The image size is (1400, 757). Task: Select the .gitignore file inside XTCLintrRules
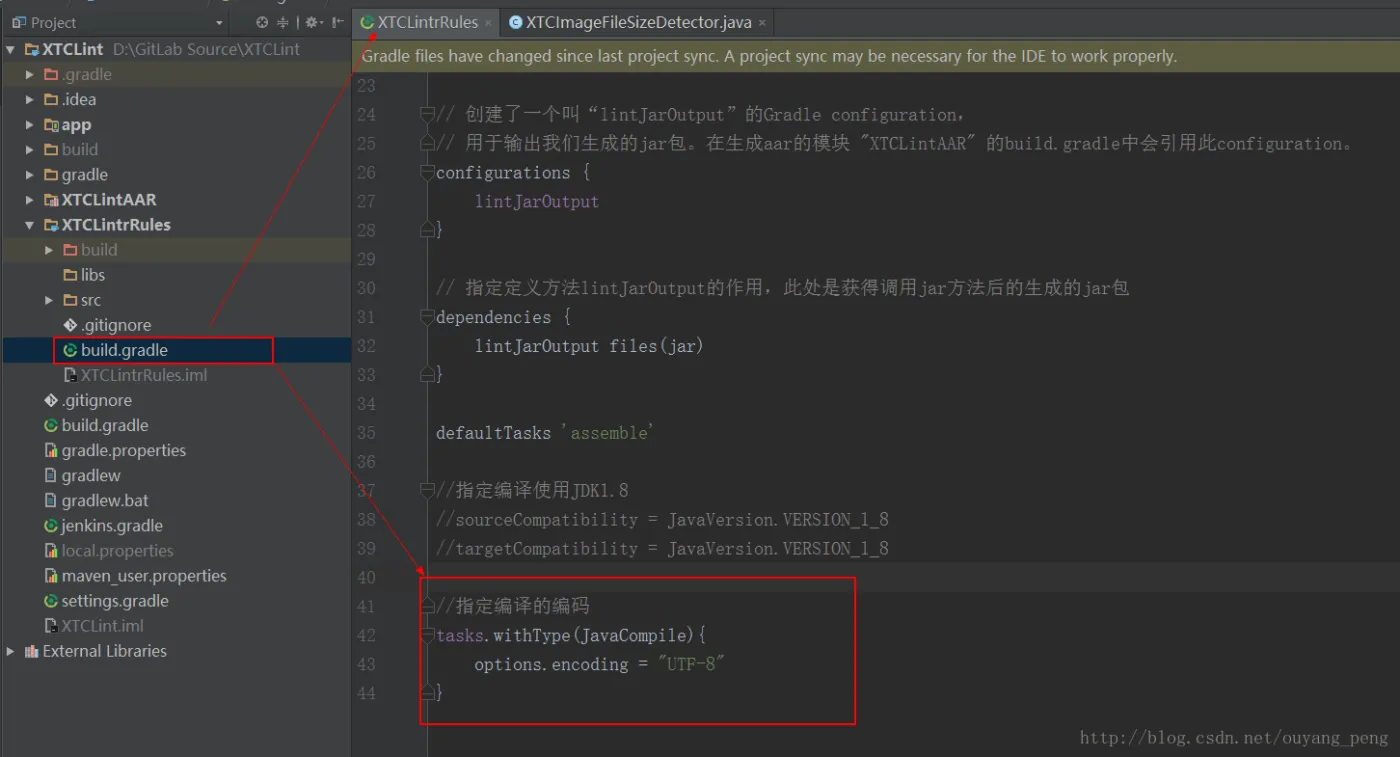pyautogui.click(x=116, y=325)
